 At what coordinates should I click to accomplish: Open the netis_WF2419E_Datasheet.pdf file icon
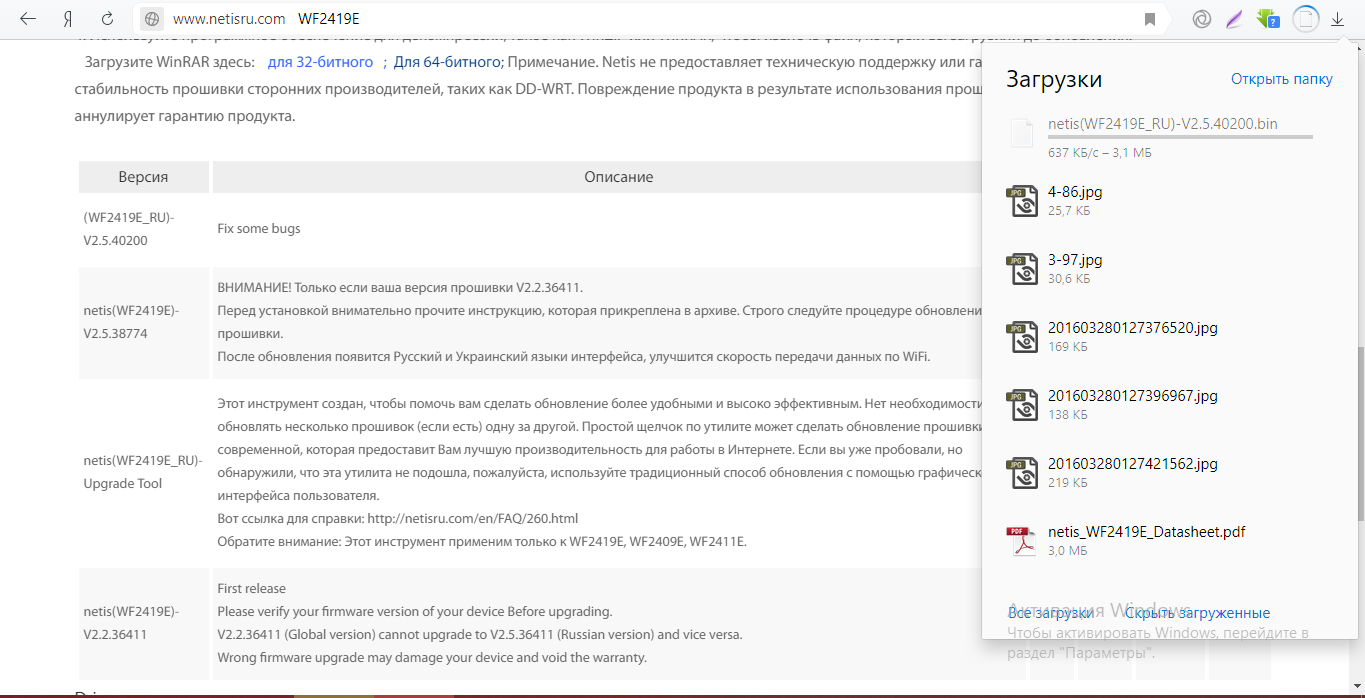pos(1021,541)
